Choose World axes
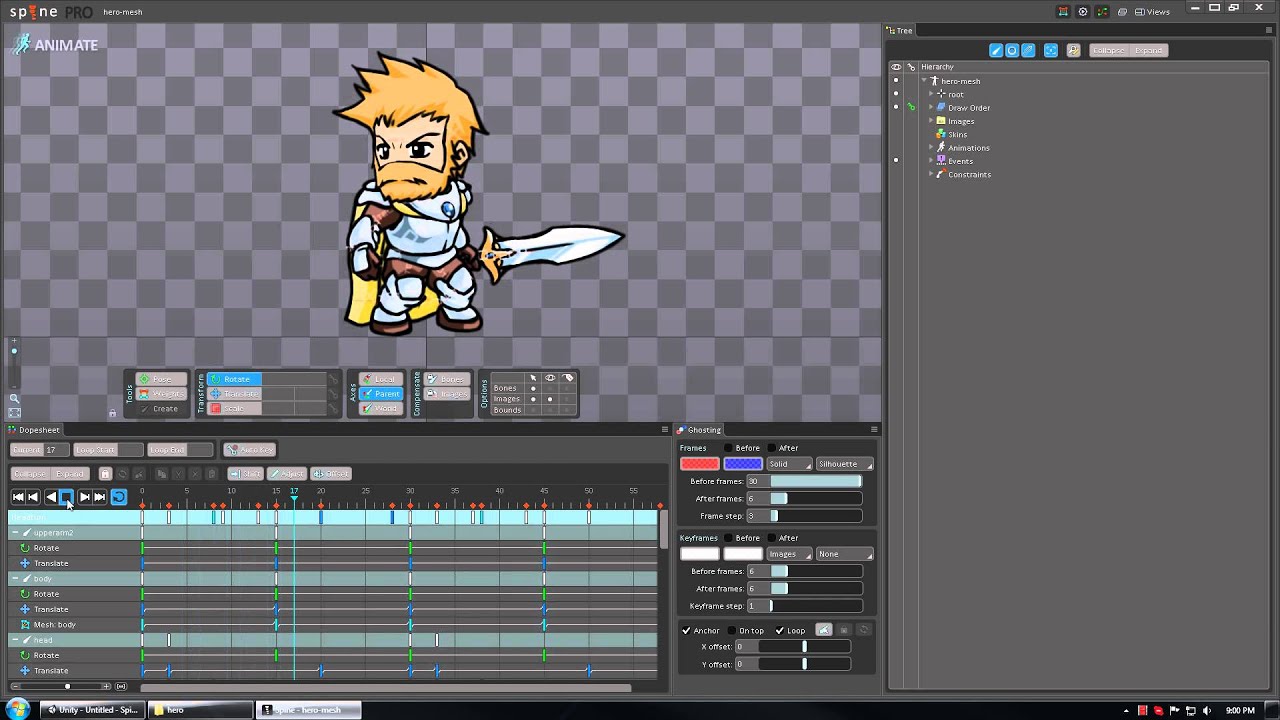This screenshot has height=720, width=1280. pyautogui.click(x=381, y=409)
